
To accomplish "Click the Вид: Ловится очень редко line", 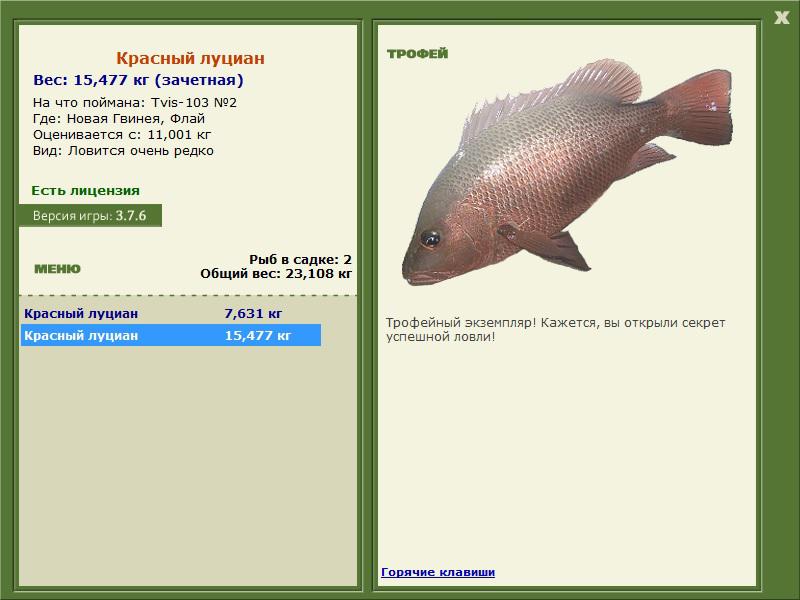I will point(123,151).
